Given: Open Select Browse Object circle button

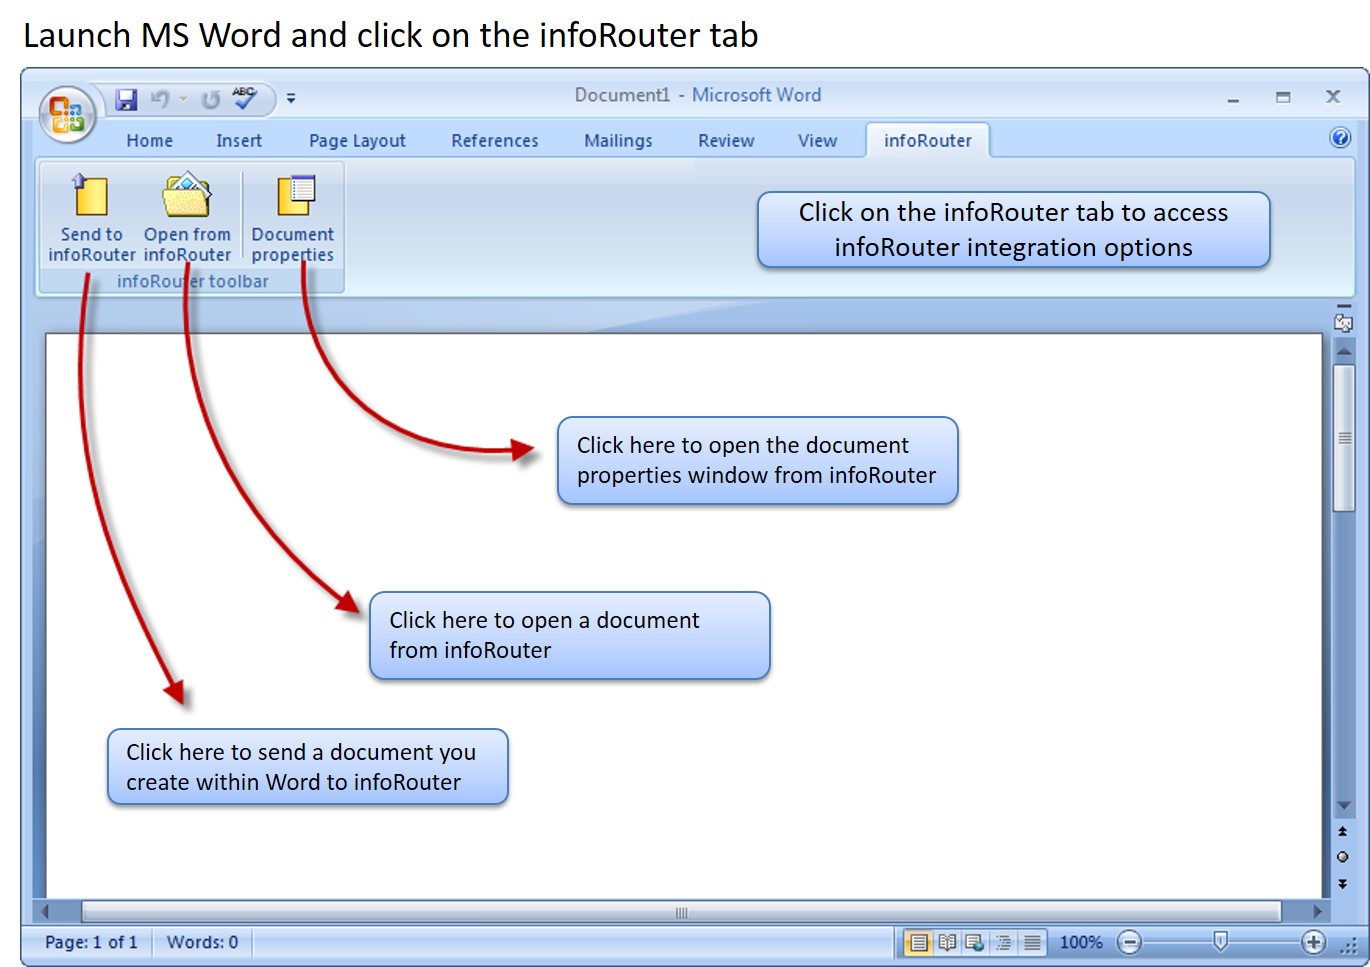Looking at the screenshot, I should 1343,857.
